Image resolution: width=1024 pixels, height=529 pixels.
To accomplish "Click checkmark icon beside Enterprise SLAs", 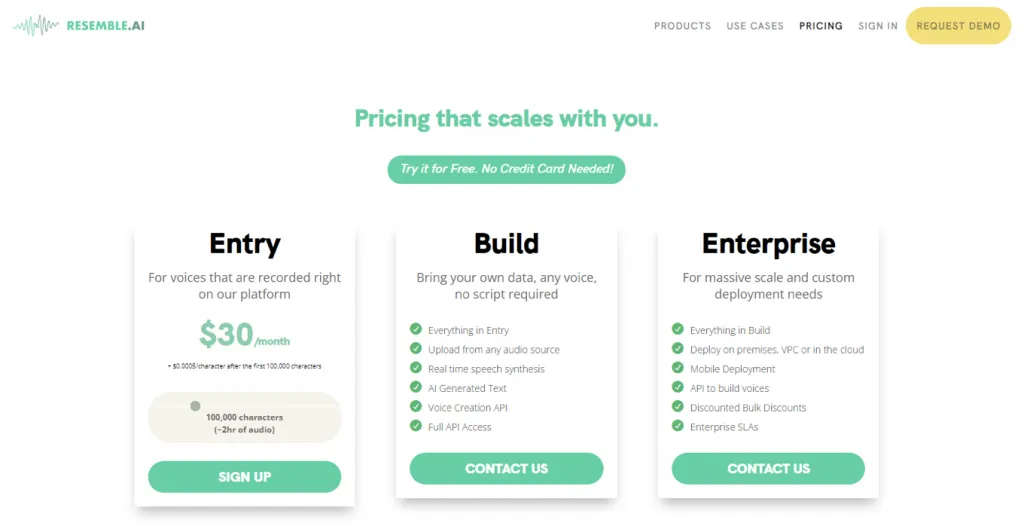I will click(678, 426).
